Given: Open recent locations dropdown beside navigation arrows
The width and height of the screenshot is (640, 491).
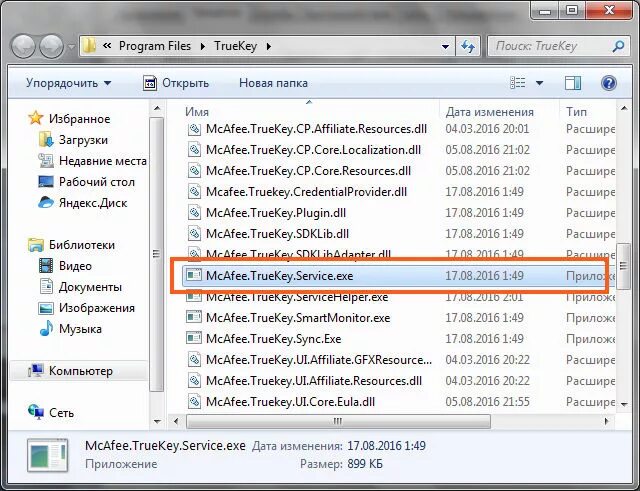Looking at the screenshot, I should coord(71,47).
